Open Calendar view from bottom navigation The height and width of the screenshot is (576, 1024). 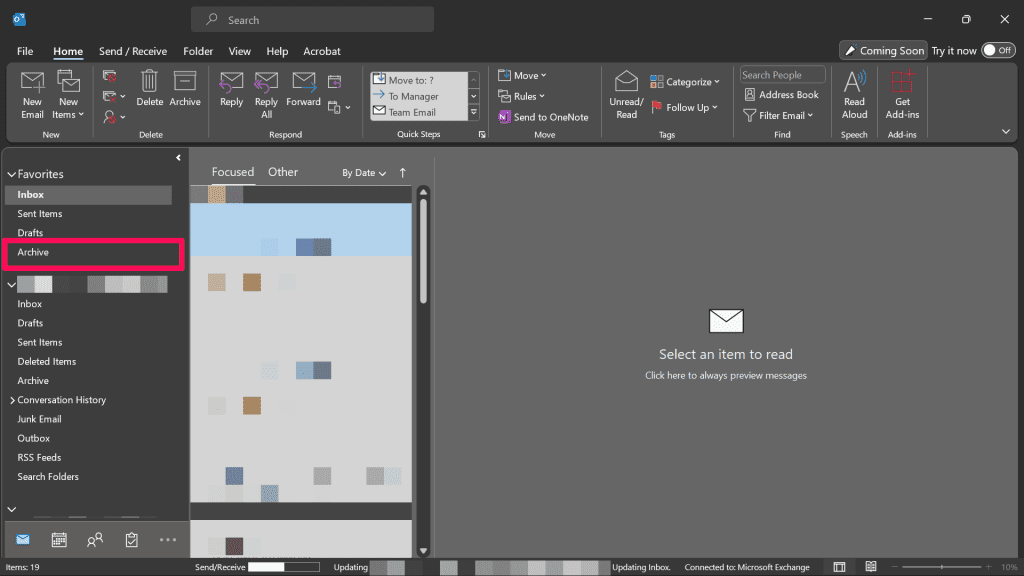[x=59, y=540]
